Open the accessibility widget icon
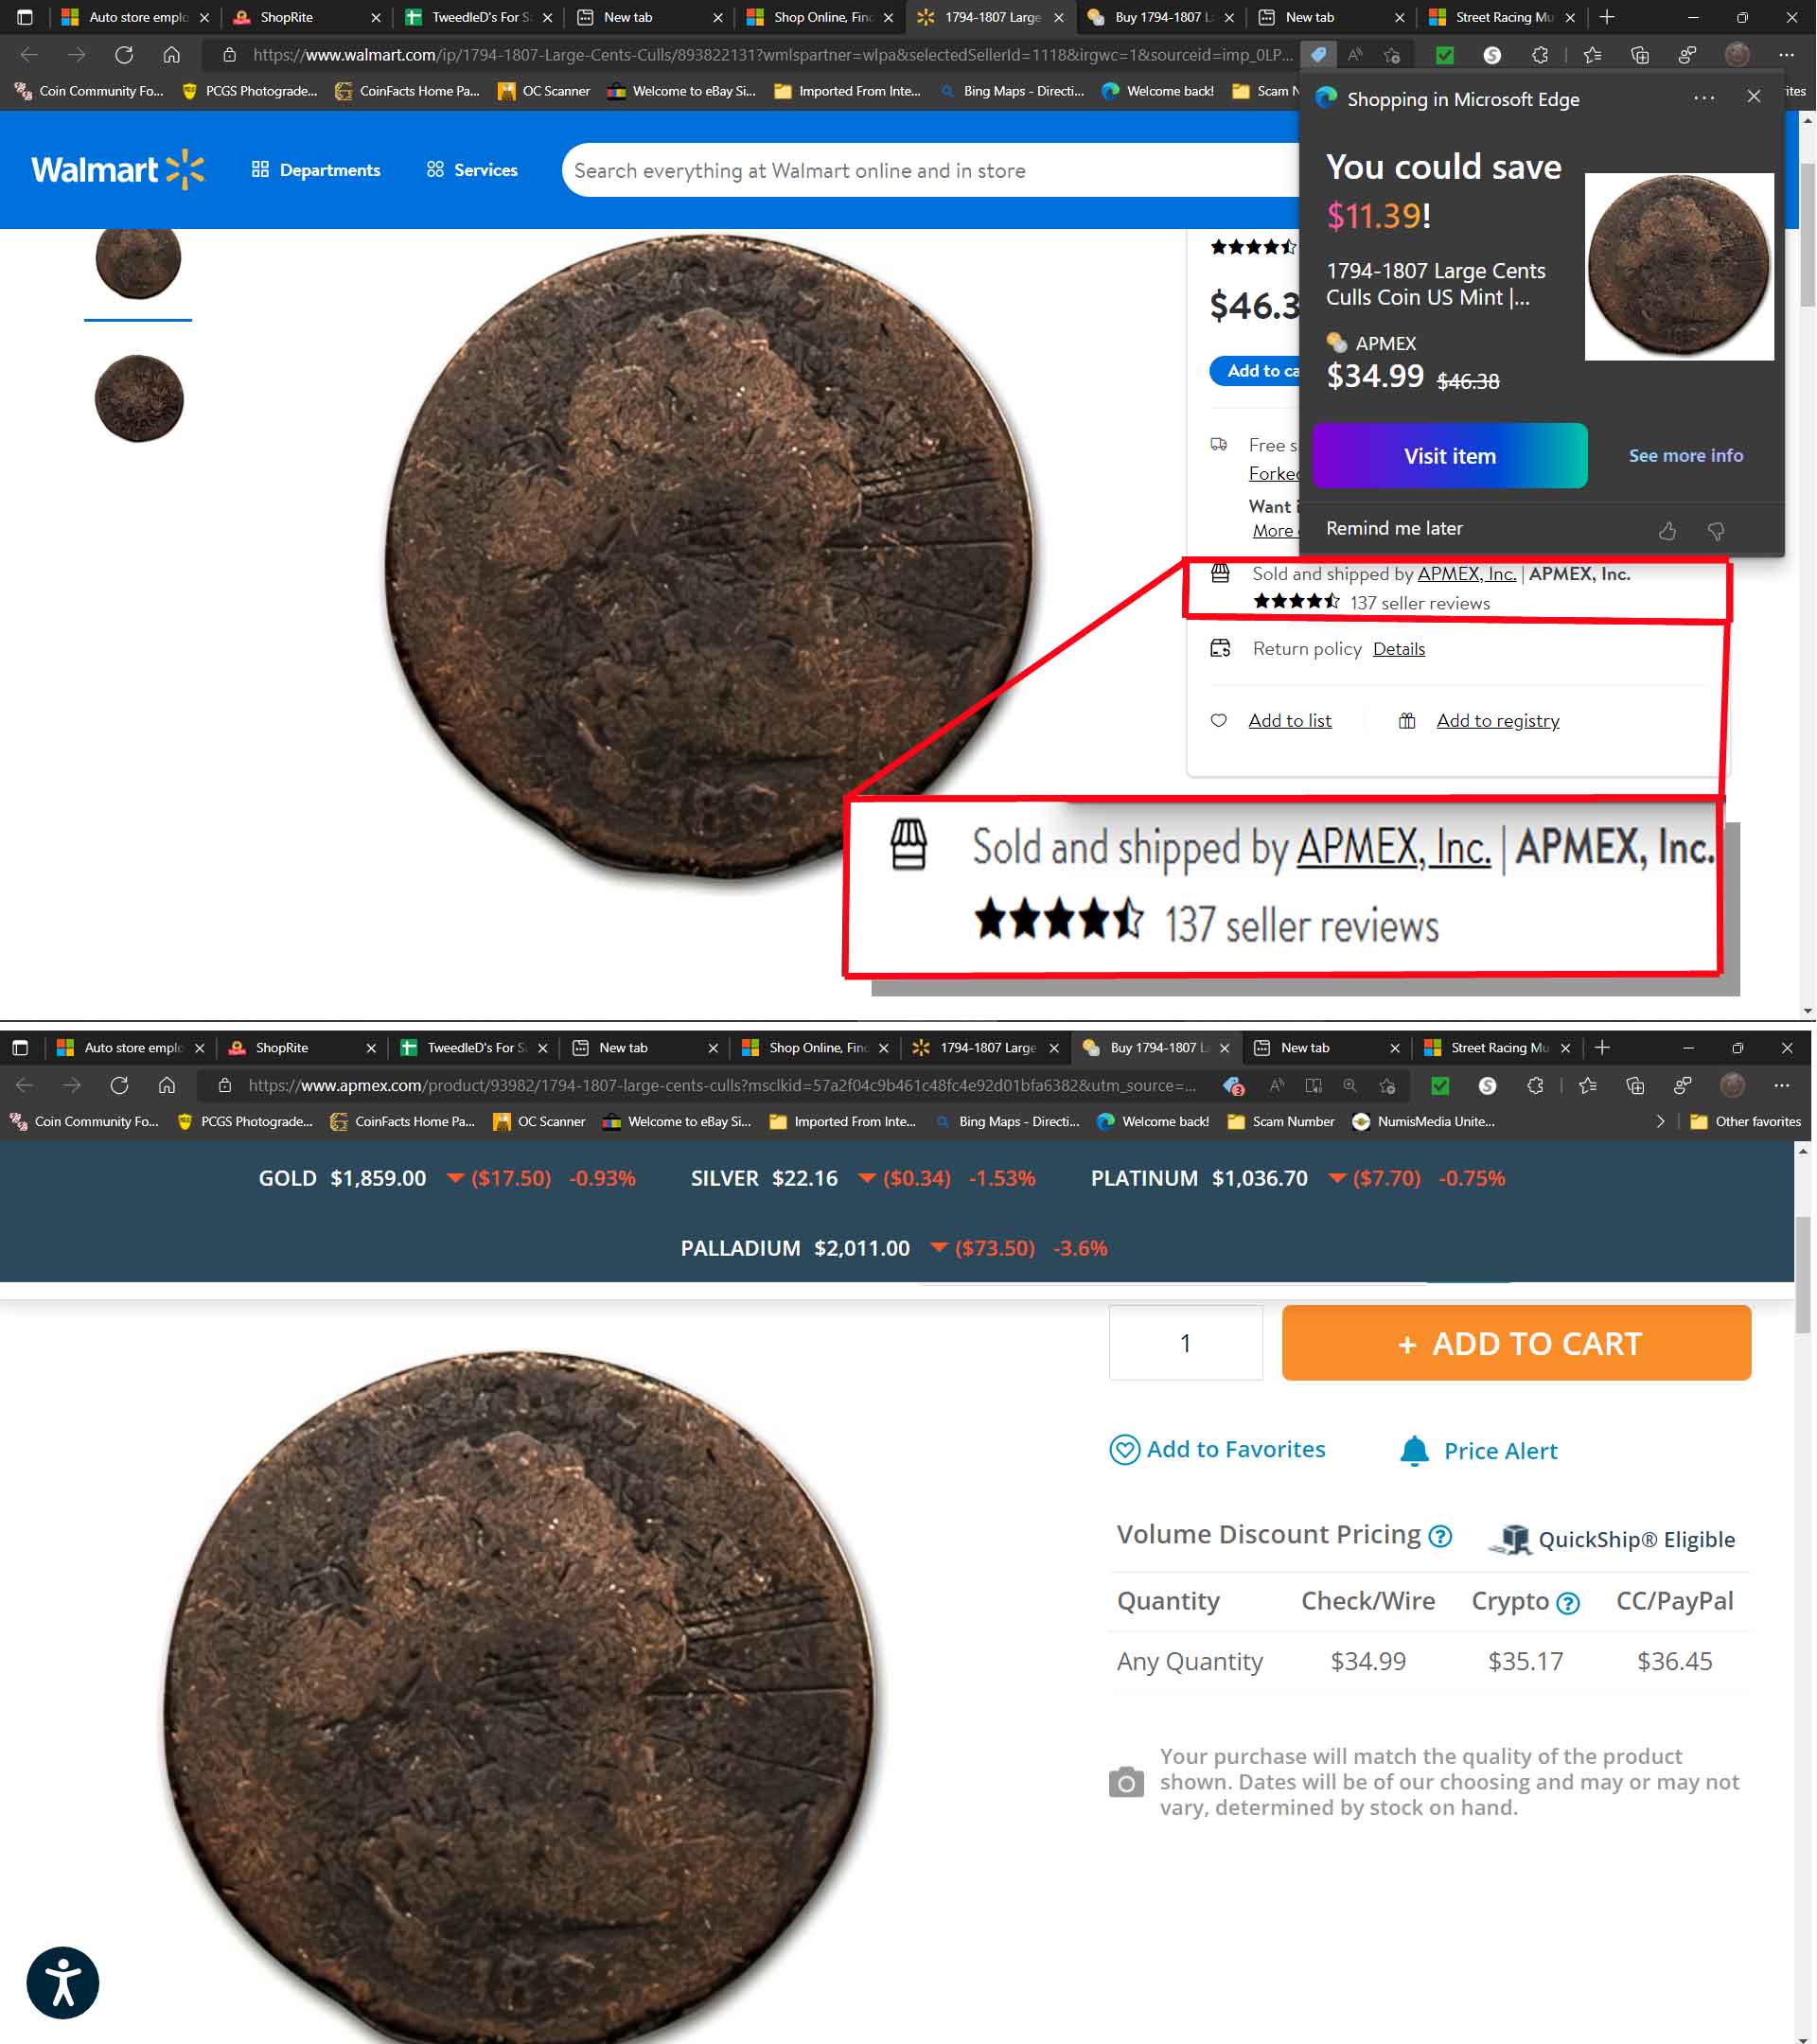Screen dimensions: 1817x2044 point(63,1983)
